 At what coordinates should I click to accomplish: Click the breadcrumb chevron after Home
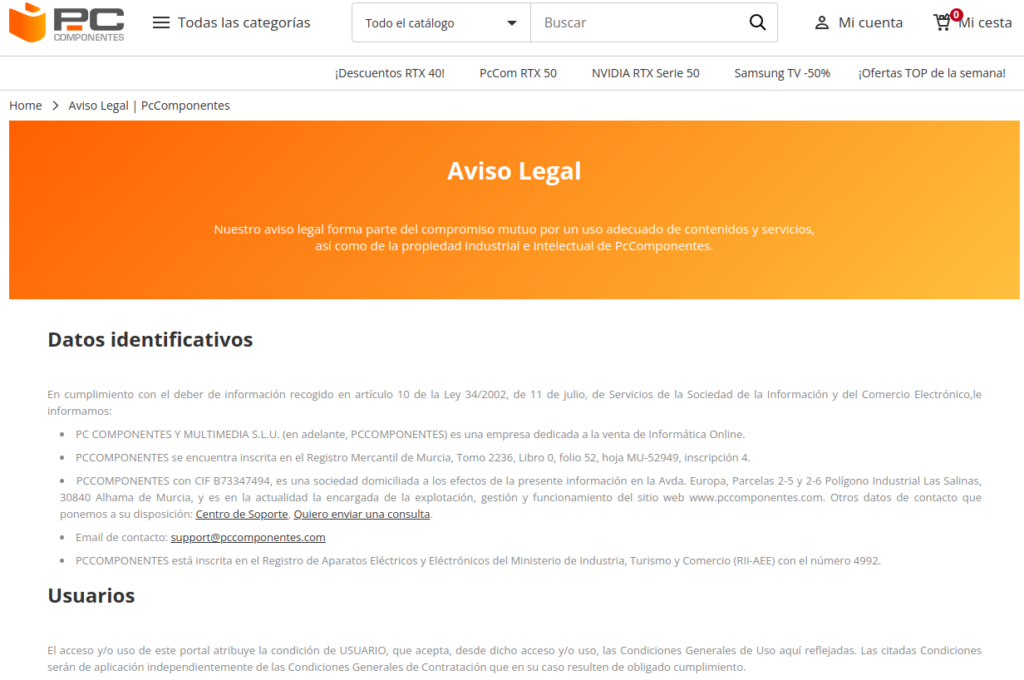click(x=56, y=106)
